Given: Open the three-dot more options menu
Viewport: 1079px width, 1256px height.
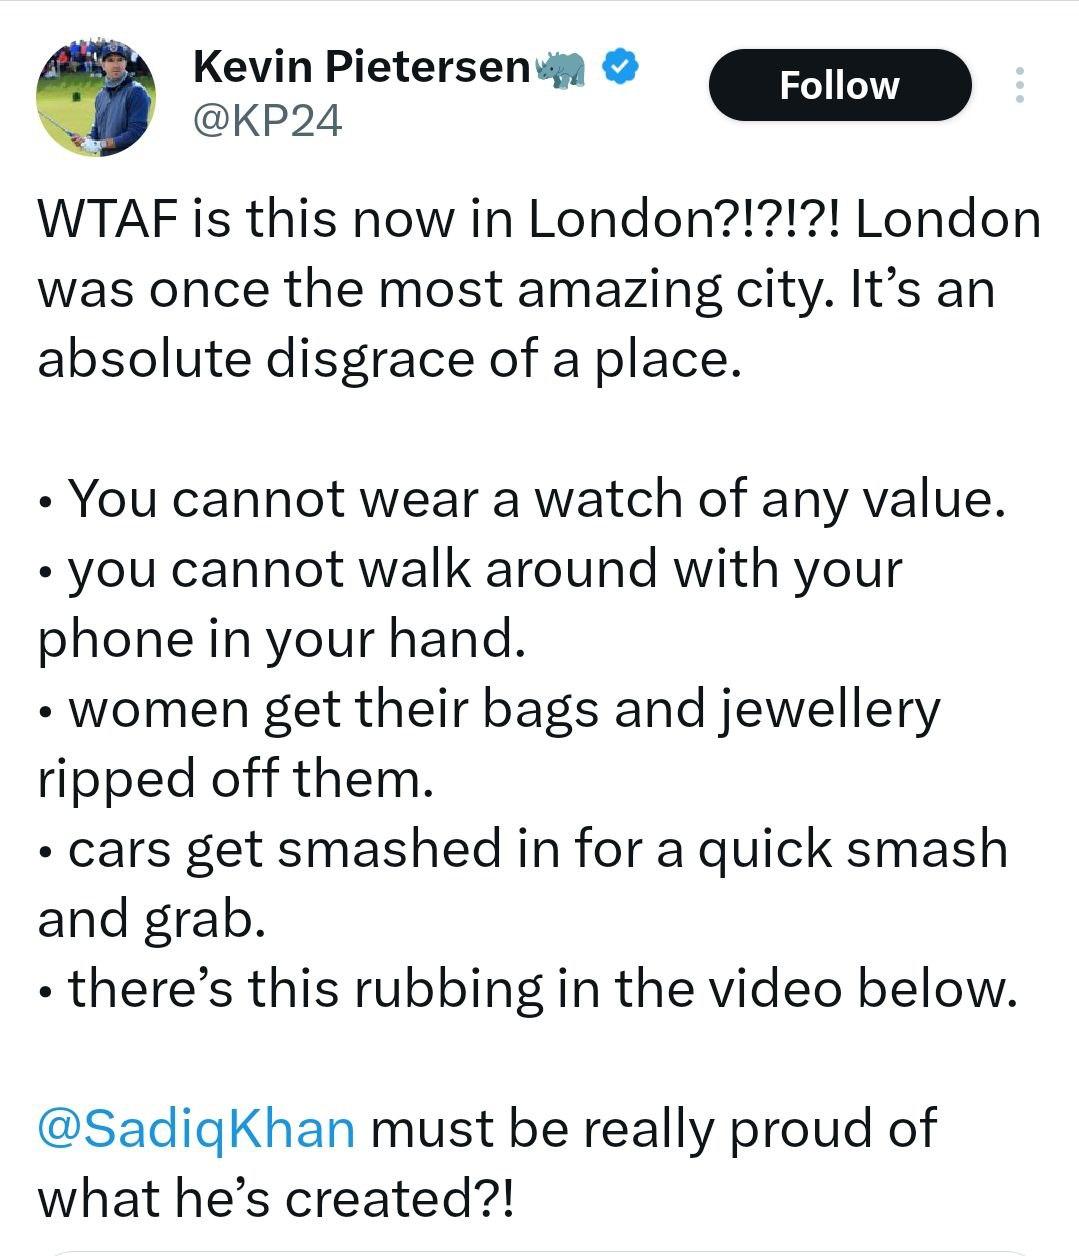Looking at the screenshot, I should click(1019, 85).
